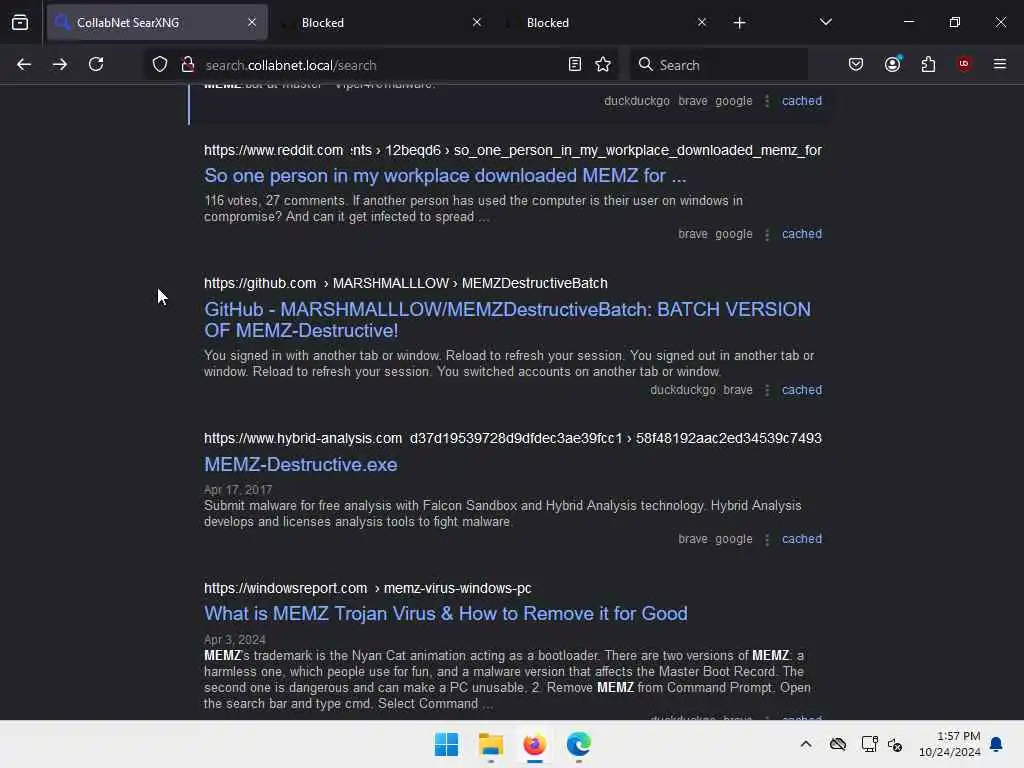Viewport: 1024px width, 768px height.
Task: Switch to second Blocked tab
Action: [x=607, y=22]
